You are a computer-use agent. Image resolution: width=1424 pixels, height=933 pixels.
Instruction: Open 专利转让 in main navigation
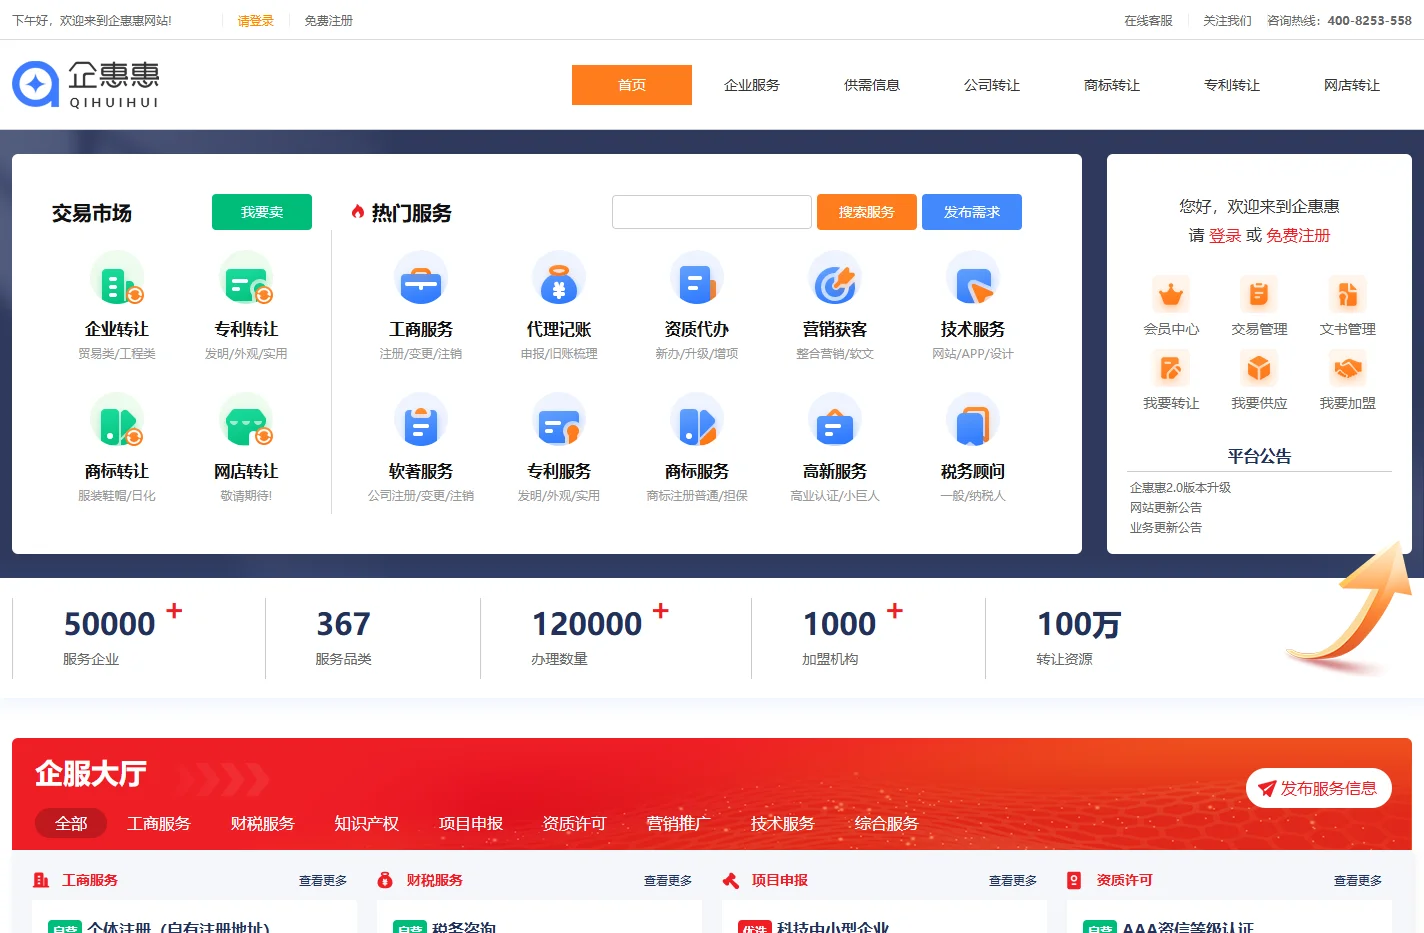point(1232,85)
